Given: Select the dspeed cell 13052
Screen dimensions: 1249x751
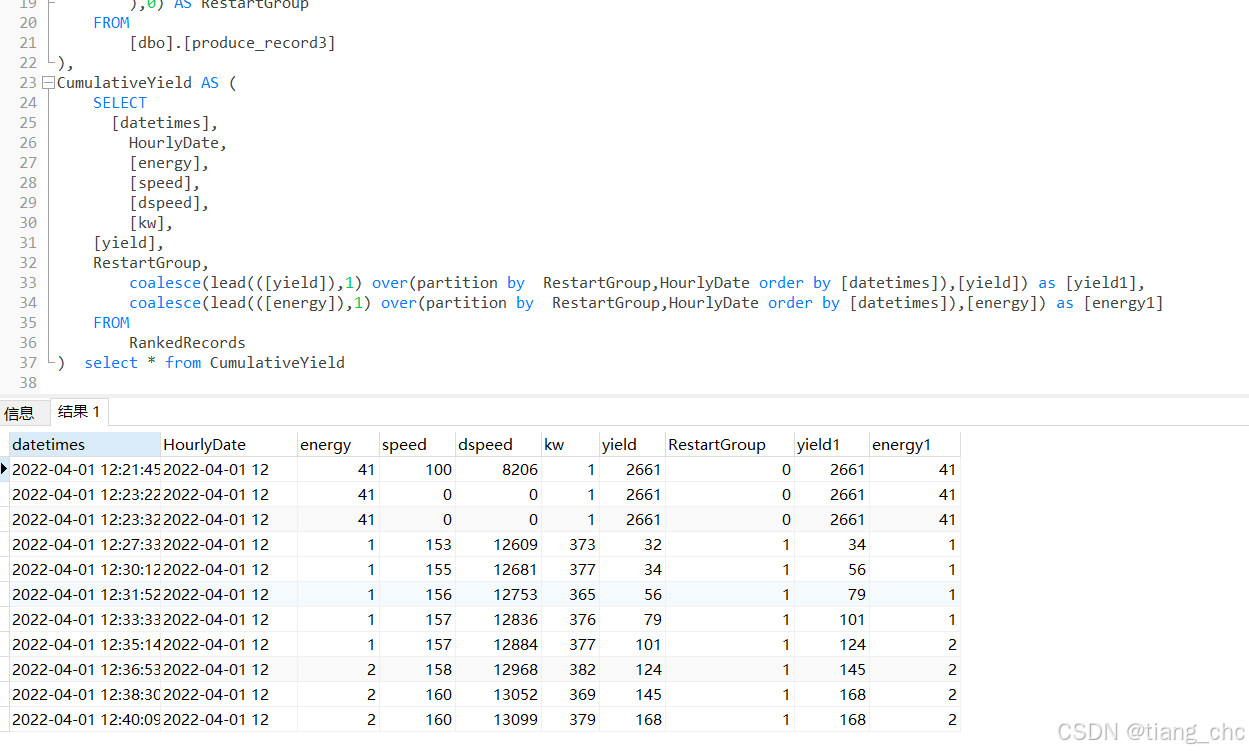Looking at the screenshot, I should (498, 694).
